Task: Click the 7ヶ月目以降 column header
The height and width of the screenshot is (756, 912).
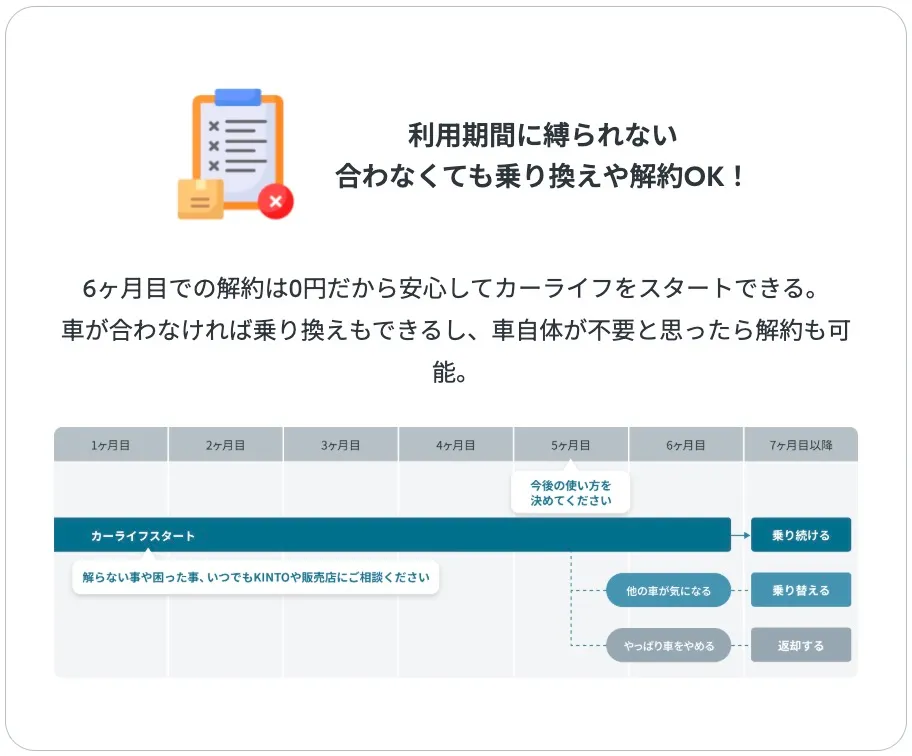Action: pos(800,445)
